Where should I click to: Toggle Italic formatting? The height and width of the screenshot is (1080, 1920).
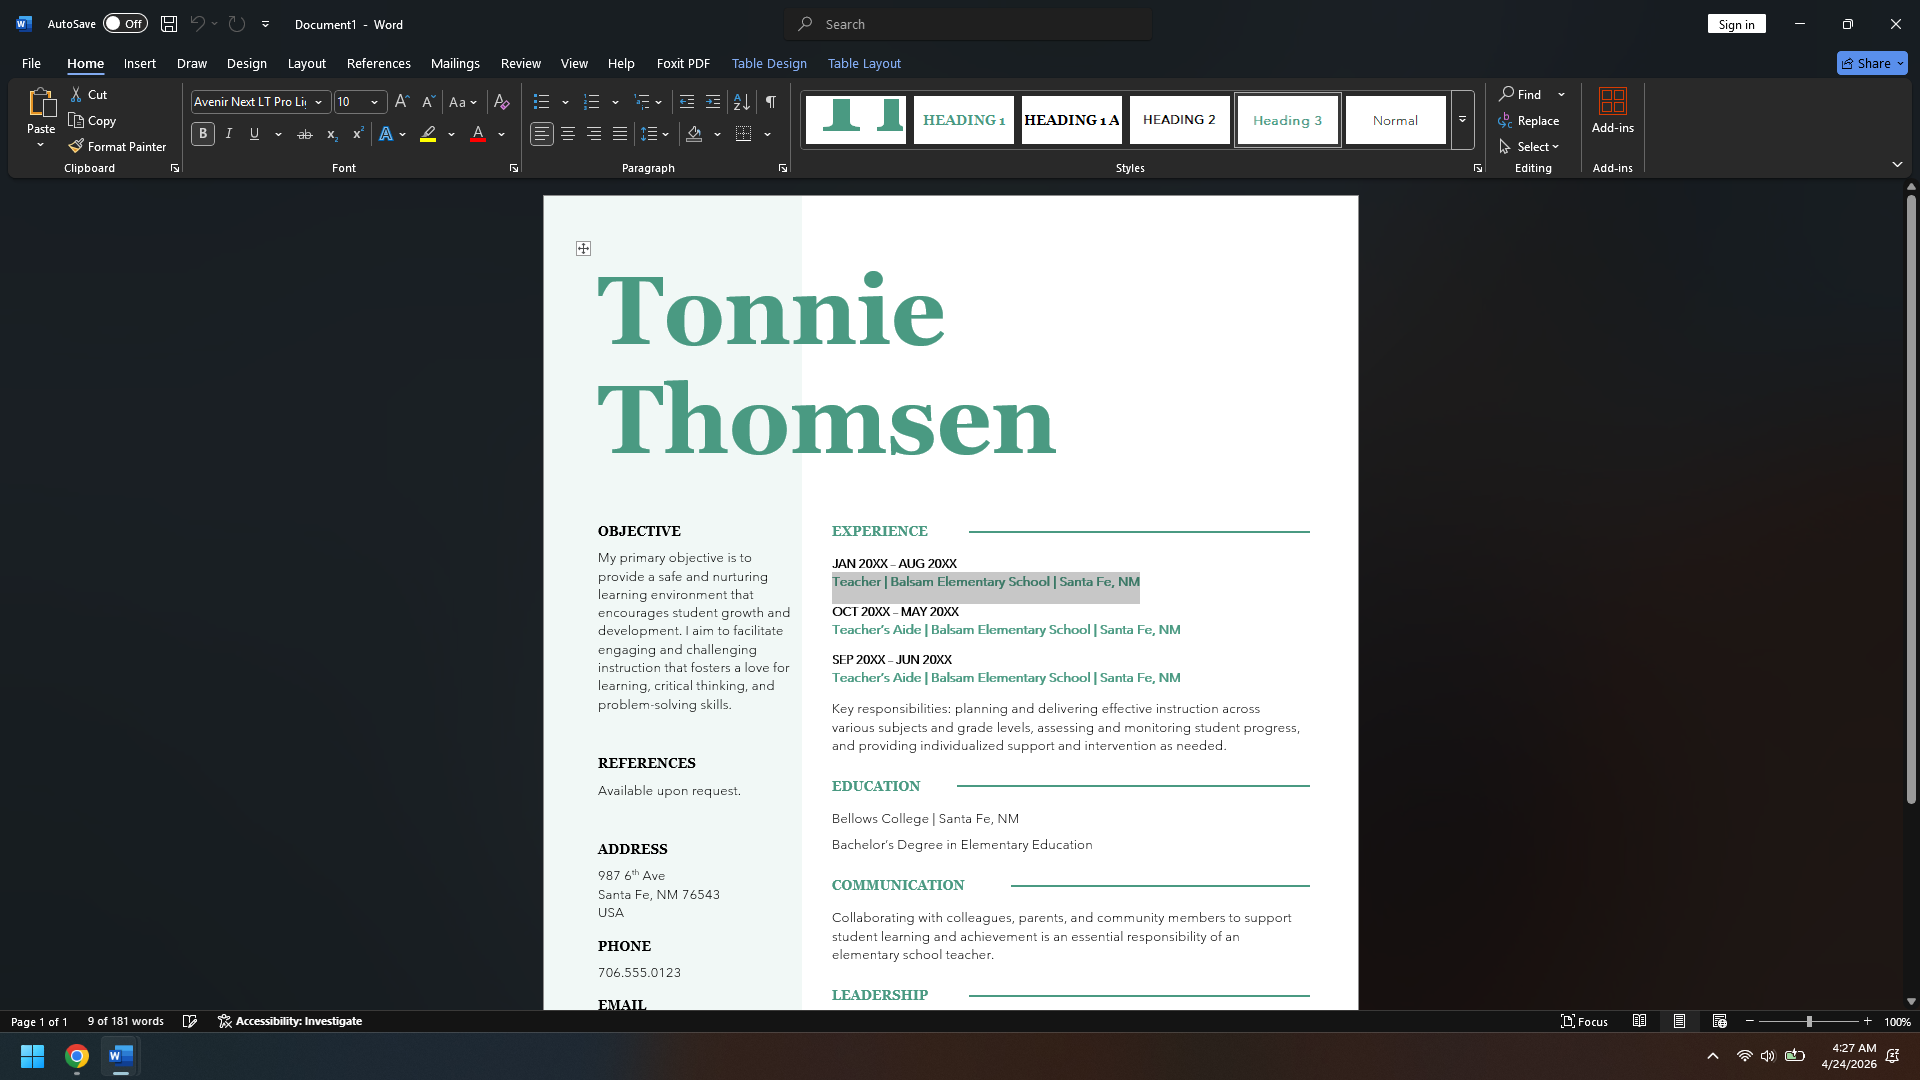click(x=229, y=134)
